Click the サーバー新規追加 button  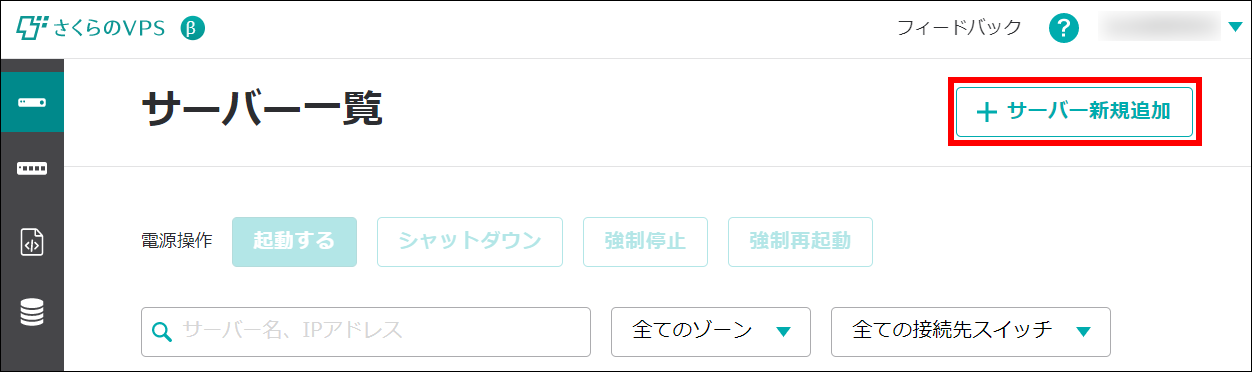tap(1075, 112)
